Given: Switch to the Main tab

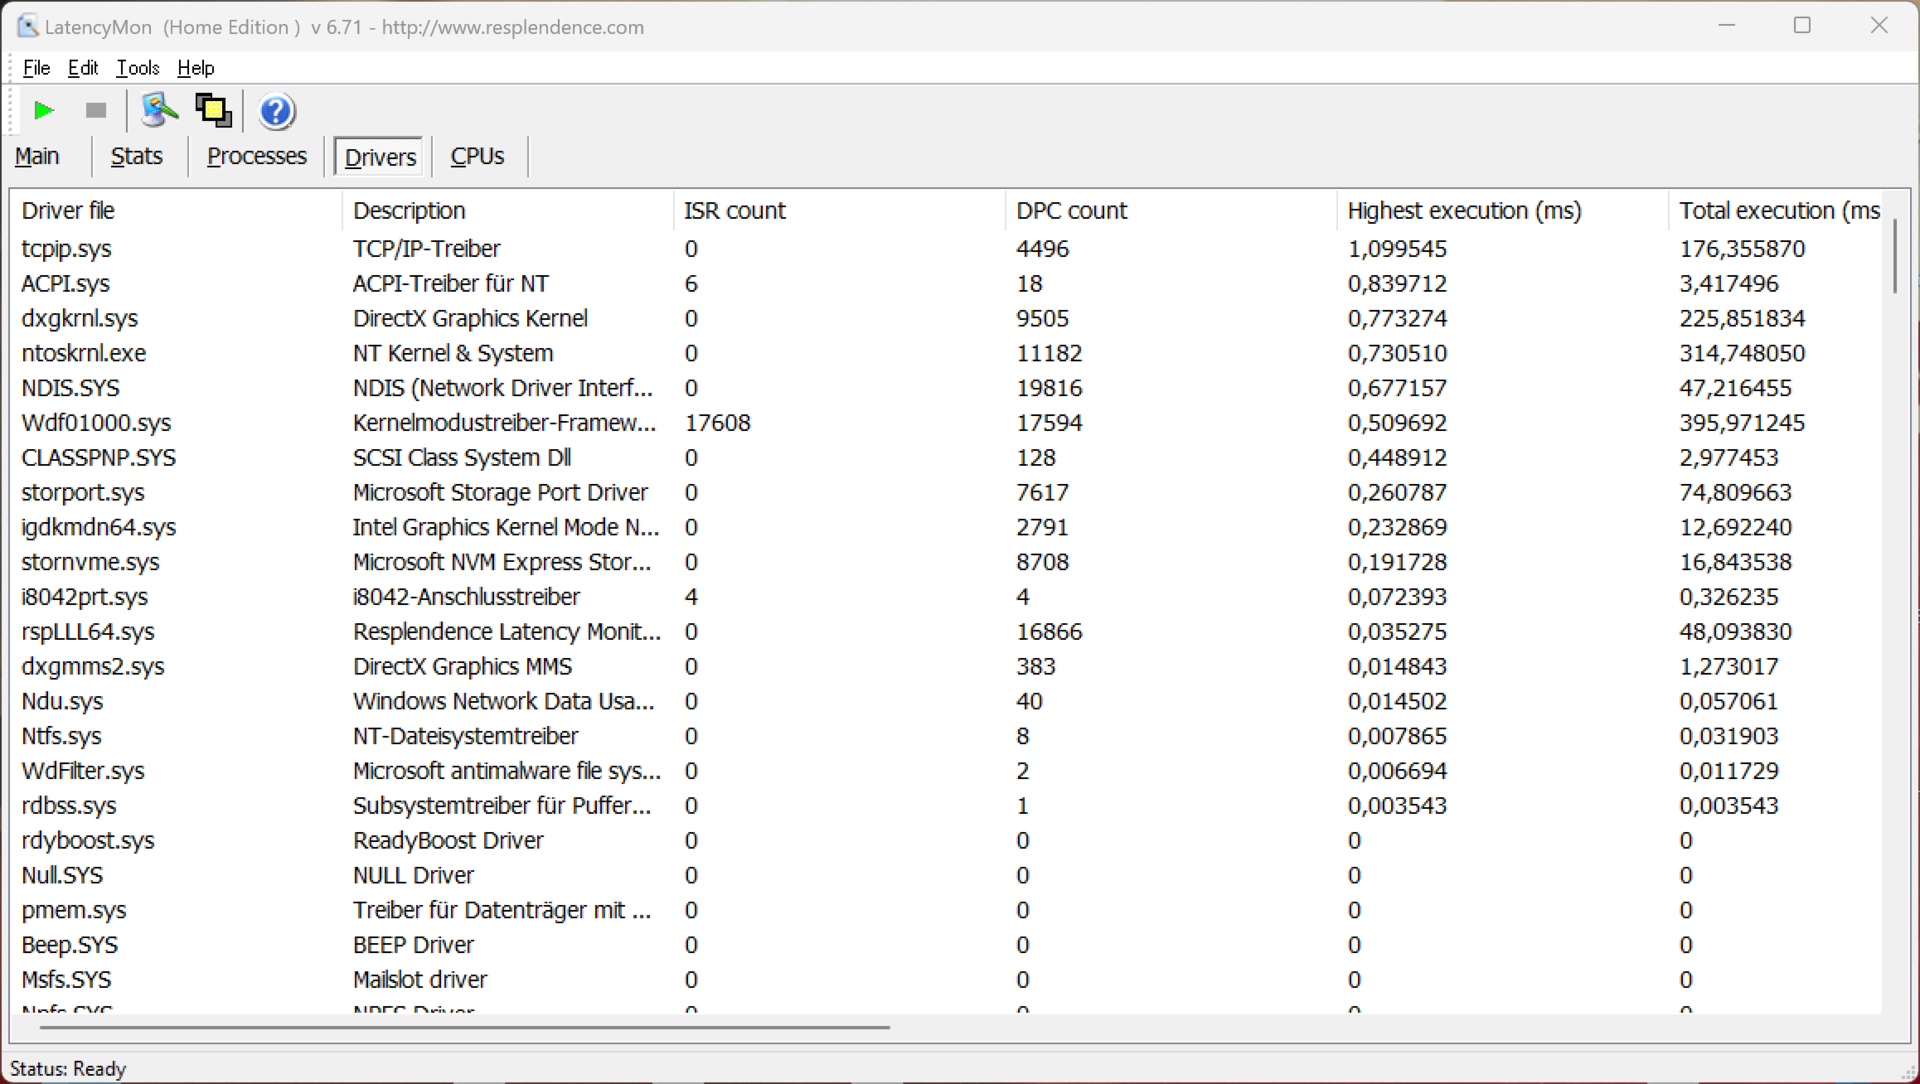Looking at the screenshot, I should tap(38, 157).
